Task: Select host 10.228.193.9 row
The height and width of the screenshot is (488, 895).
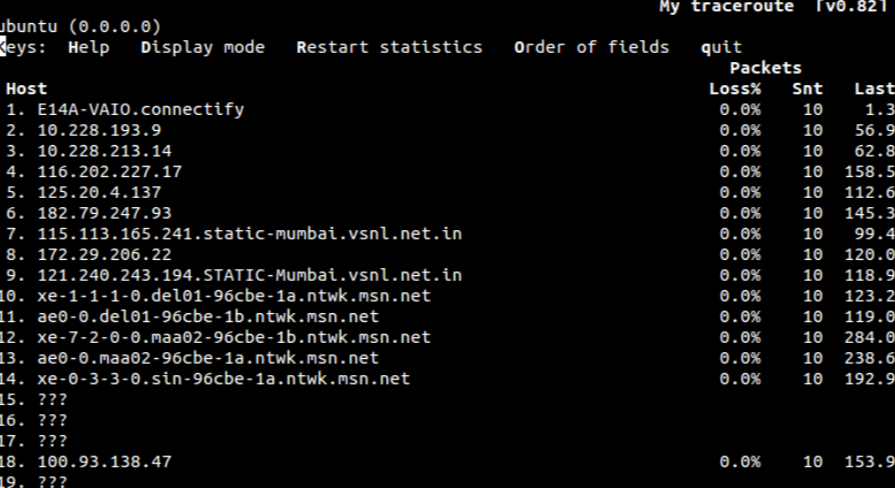Action: pyautogui.click(x=99, y=130)
